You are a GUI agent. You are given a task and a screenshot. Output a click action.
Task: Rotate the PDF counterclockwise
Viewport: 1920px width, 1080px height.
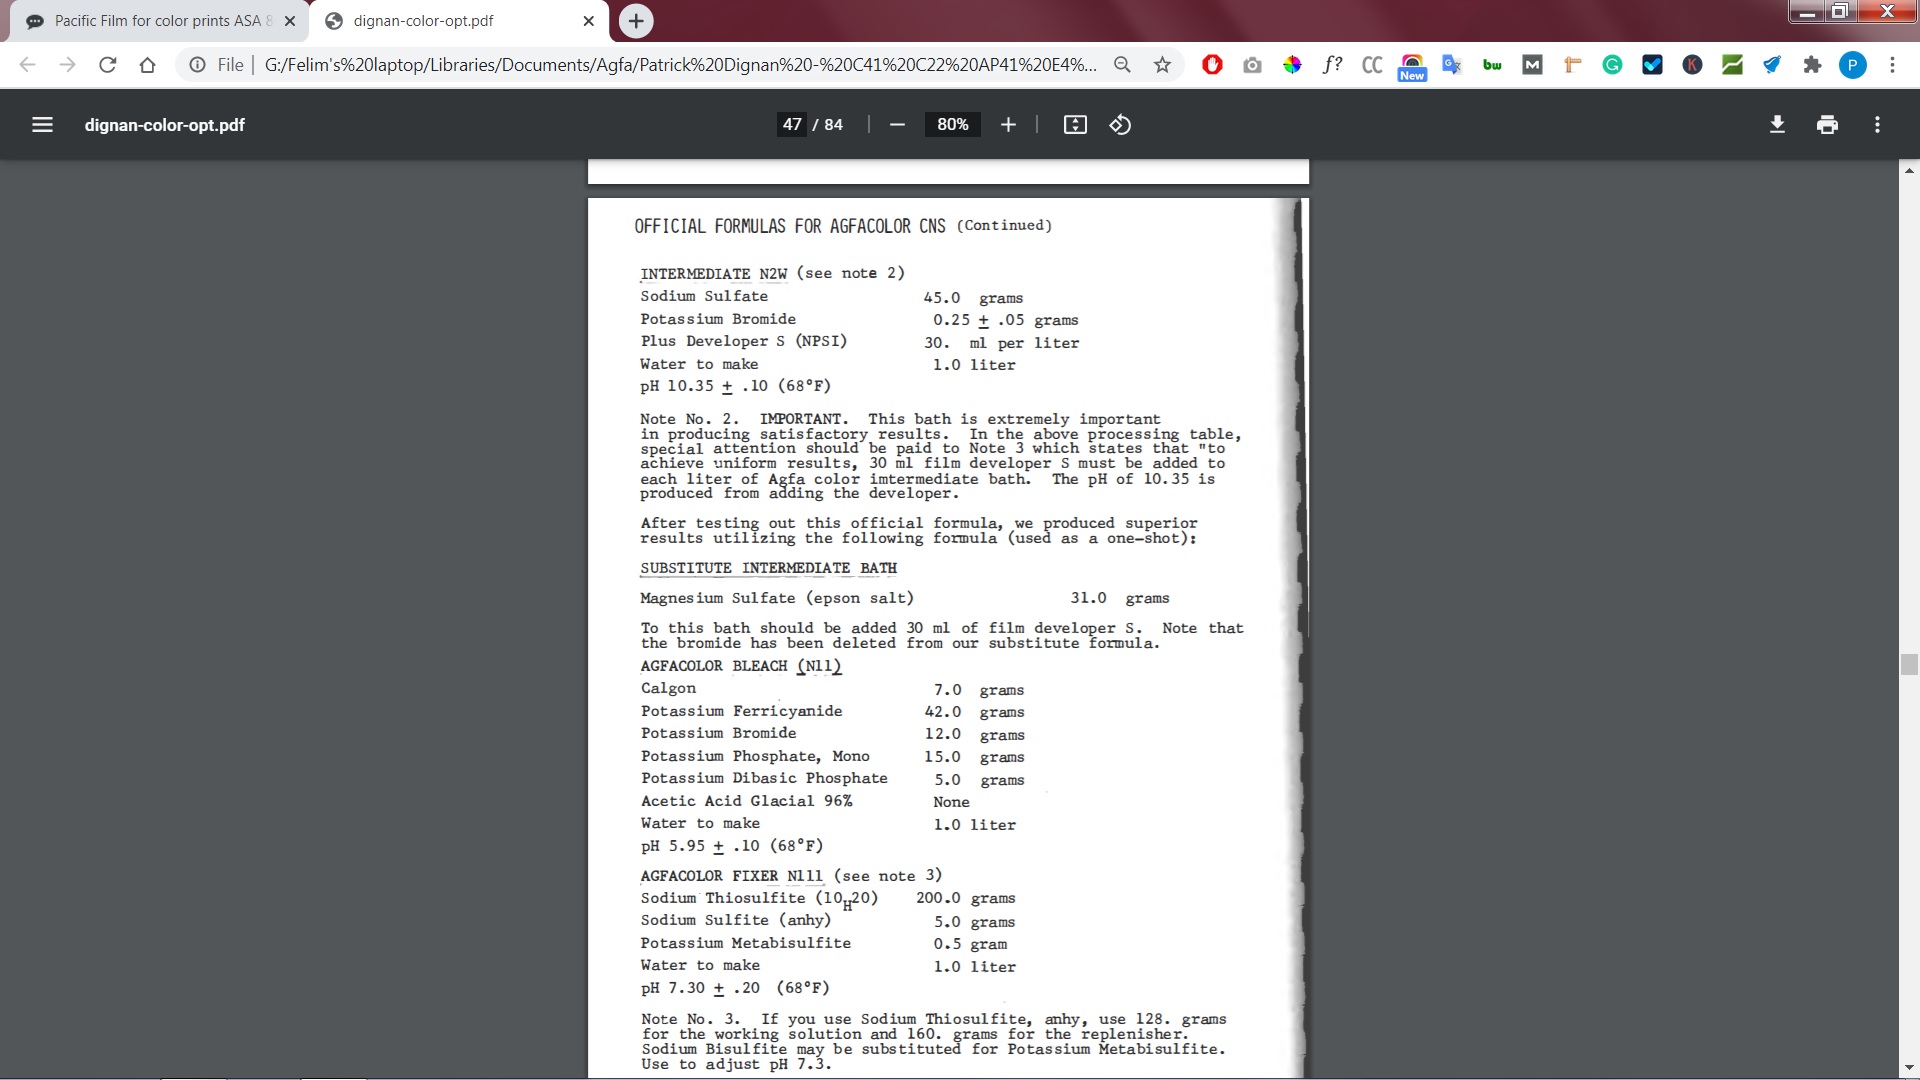tap(1120, 125)
